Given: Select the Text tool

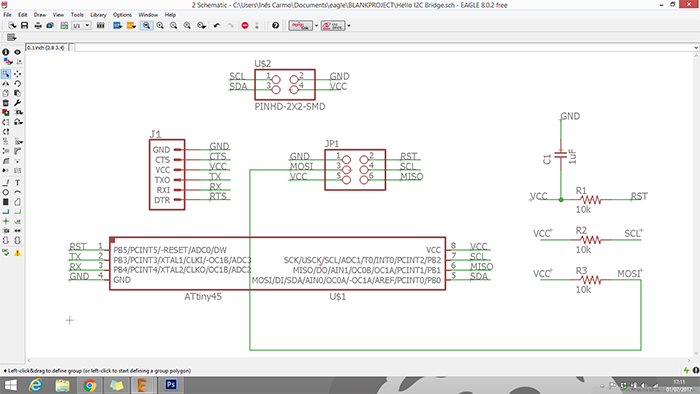Looking at the screenshot, I should coord(17,182).
